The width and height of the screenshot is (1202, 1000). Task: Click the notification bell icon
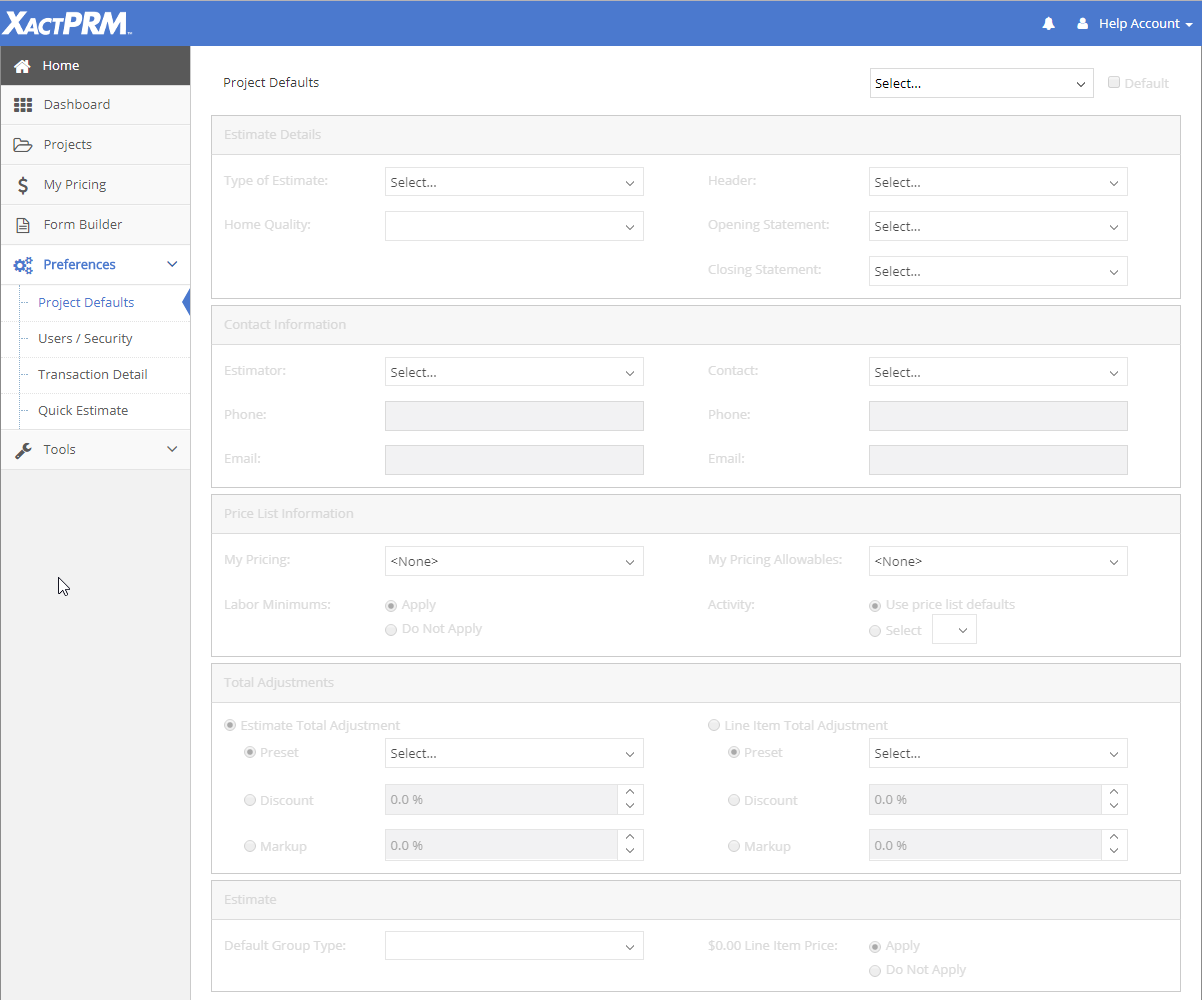[1048, 24]
